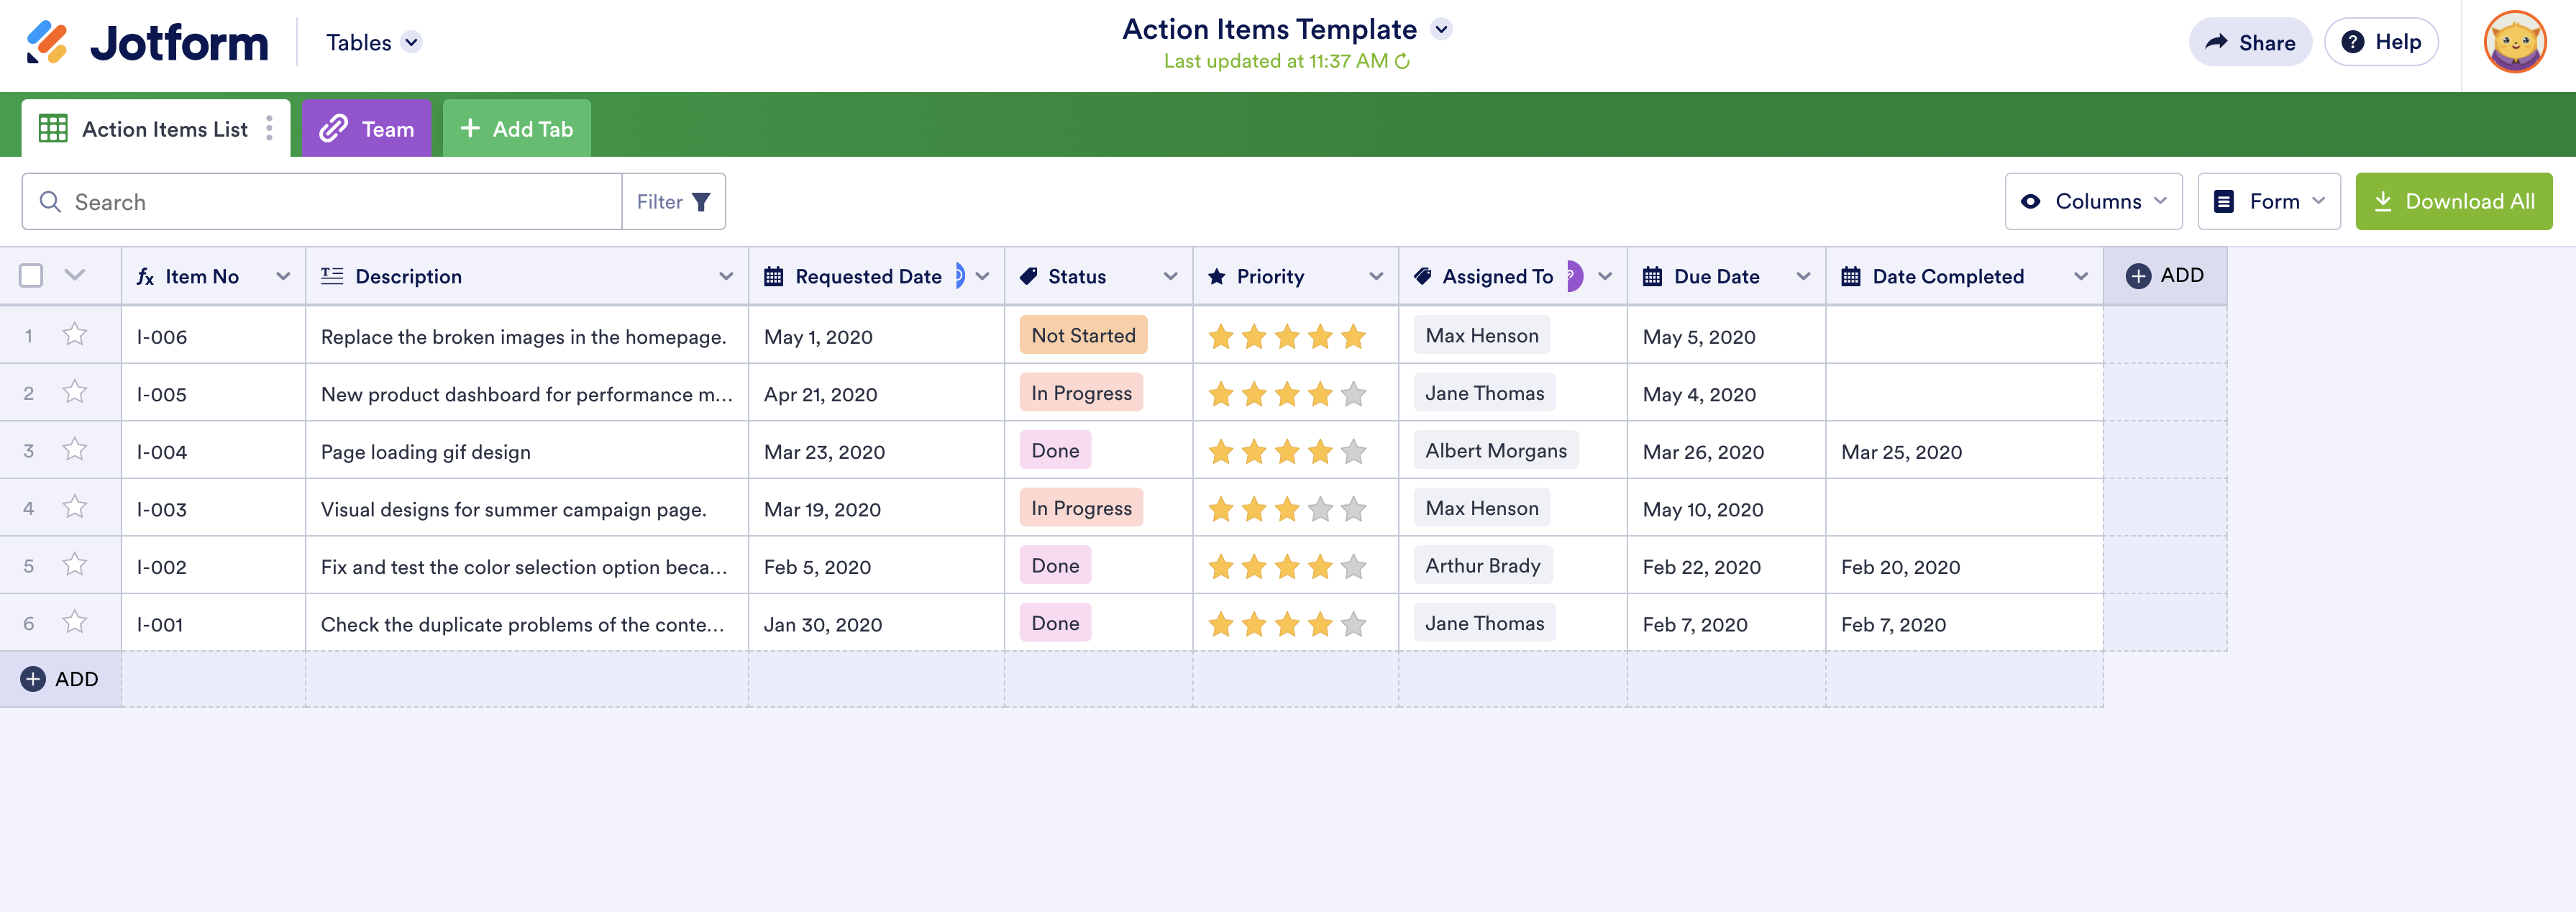
Task: Open the user avatar profile picture
Action: tap(2514, 42)
